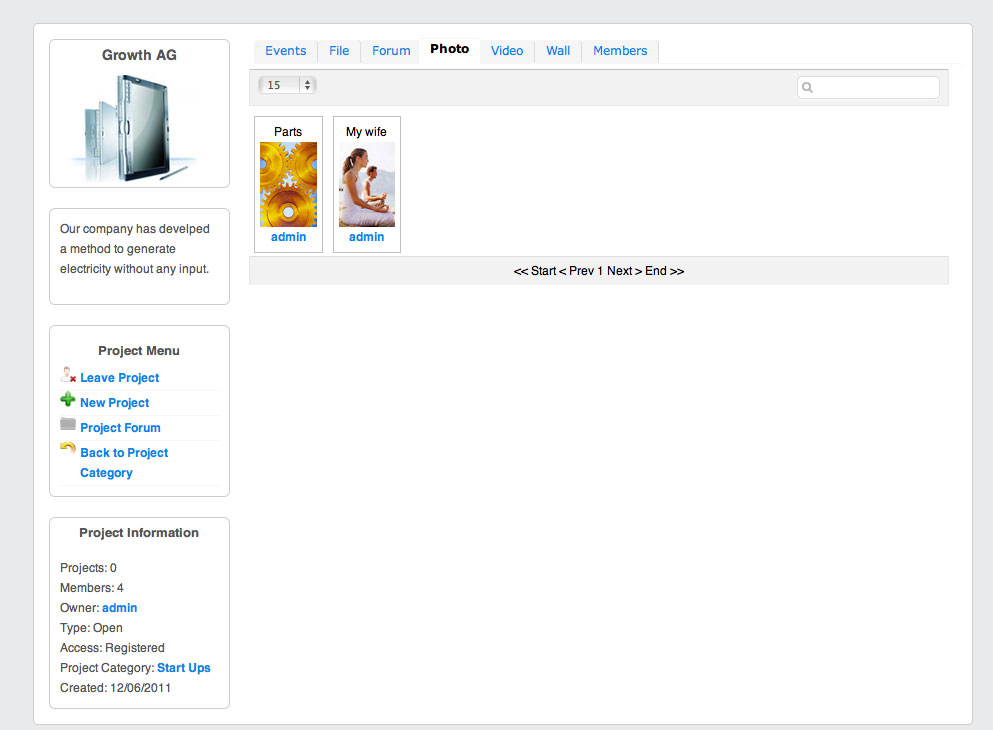993x730 pixels.
Task: Open the items-per-page dropdown showing 15
Action: click(x=287, y=85)
